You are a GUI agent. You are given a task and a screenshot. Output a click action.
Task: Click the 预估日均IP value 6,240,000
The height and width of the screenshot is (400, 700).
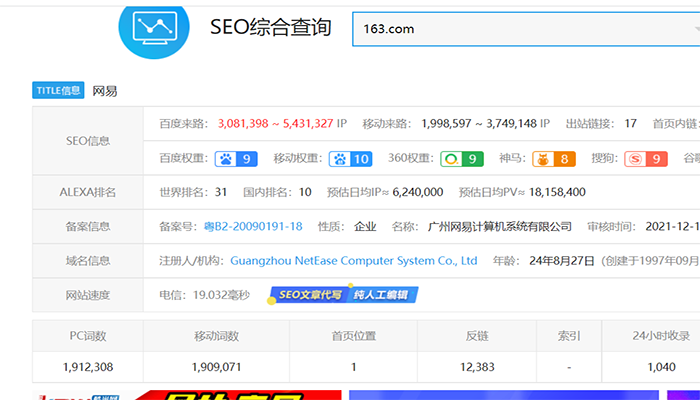point(418,192)
